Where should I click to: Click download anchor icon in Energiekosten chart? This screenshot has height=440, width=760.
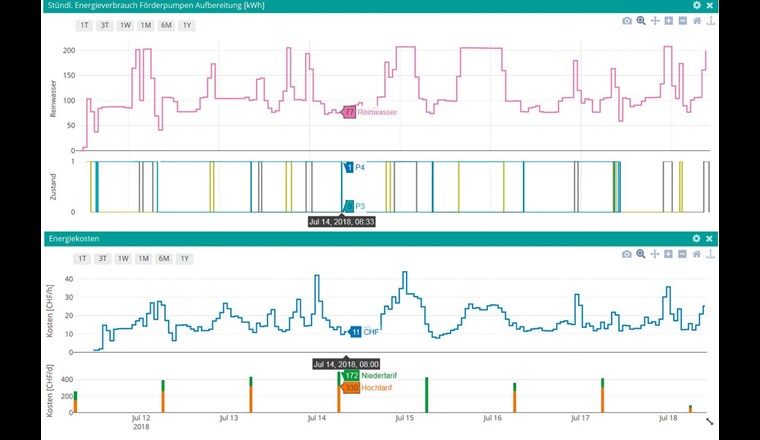710,255
